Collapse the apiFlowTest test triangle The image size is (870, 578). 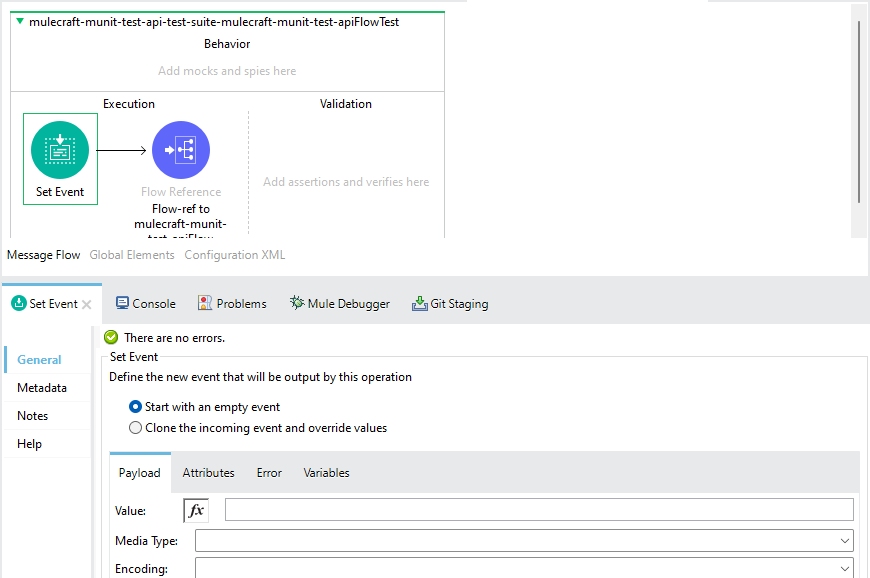click(20, 21)
